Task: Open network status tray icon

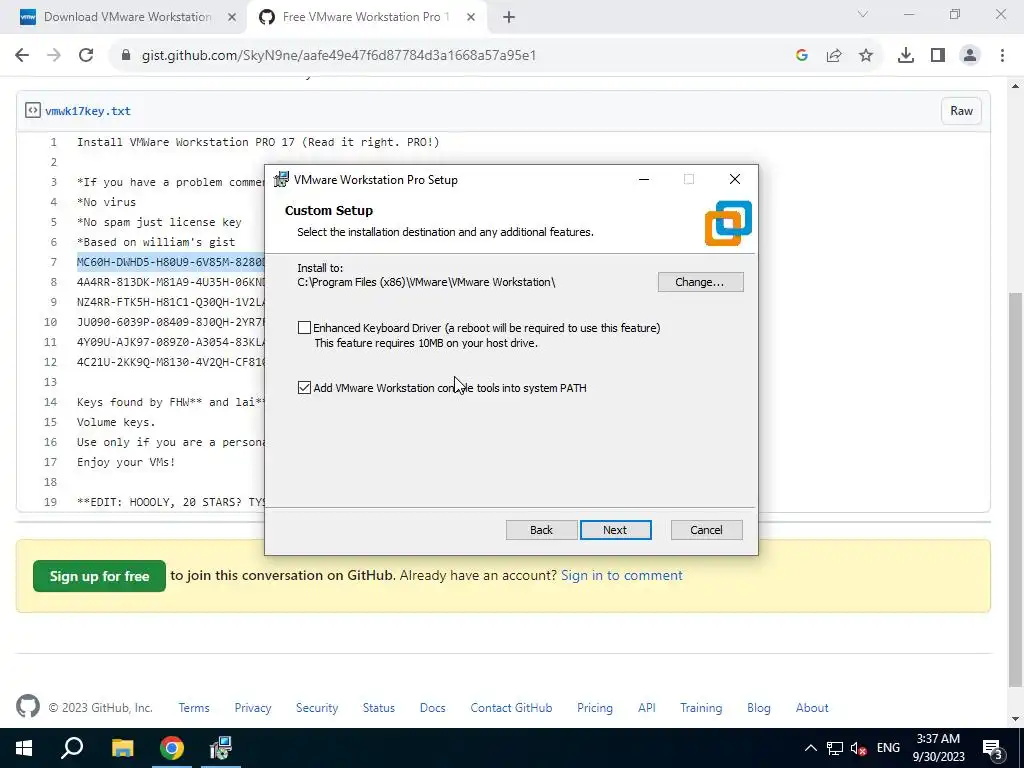Action: [x=835, y=748]
